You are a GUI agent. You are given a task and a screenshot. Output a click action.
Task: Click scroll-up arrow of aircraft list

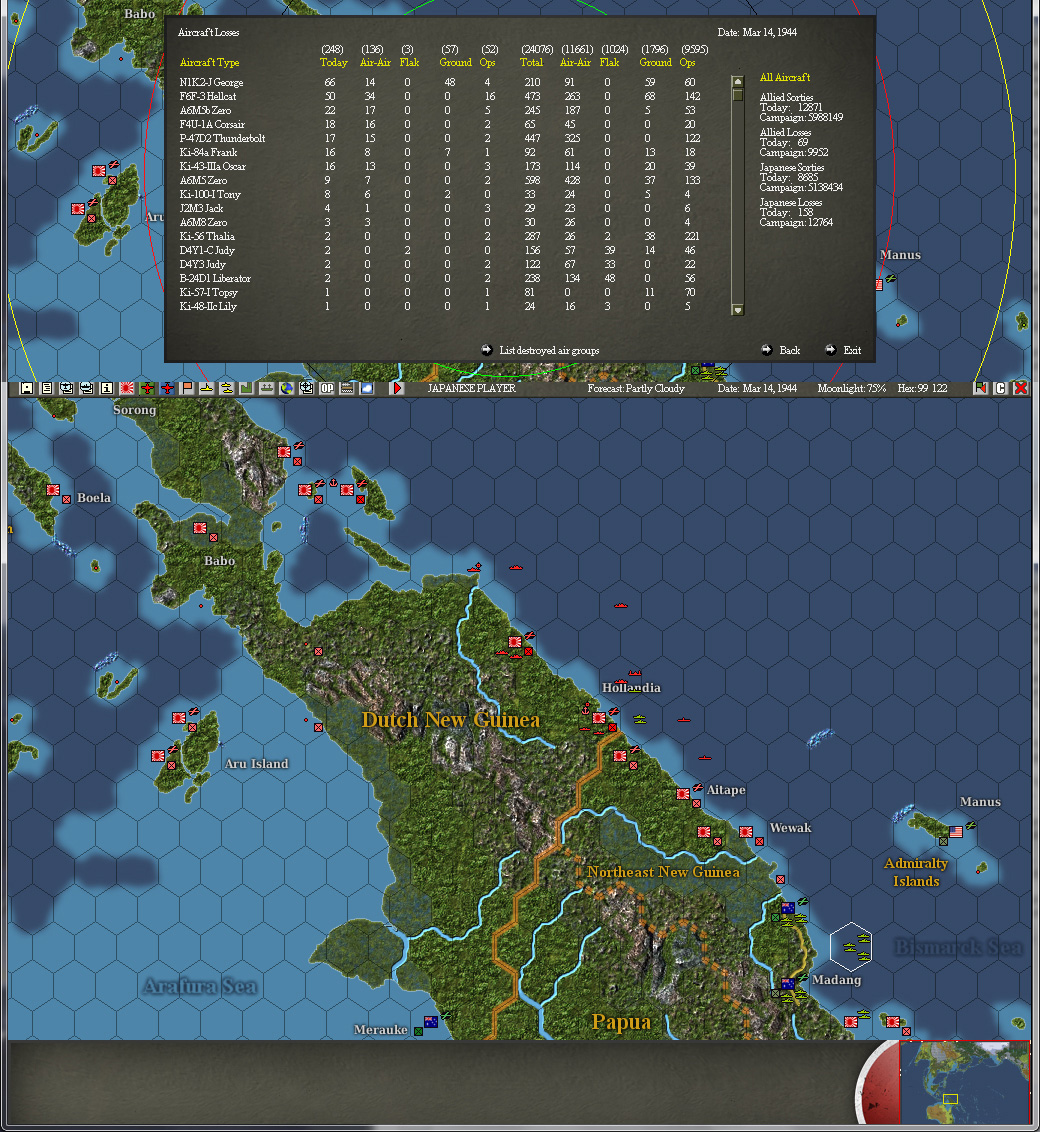pyautogui.click(x=738, y=81)
